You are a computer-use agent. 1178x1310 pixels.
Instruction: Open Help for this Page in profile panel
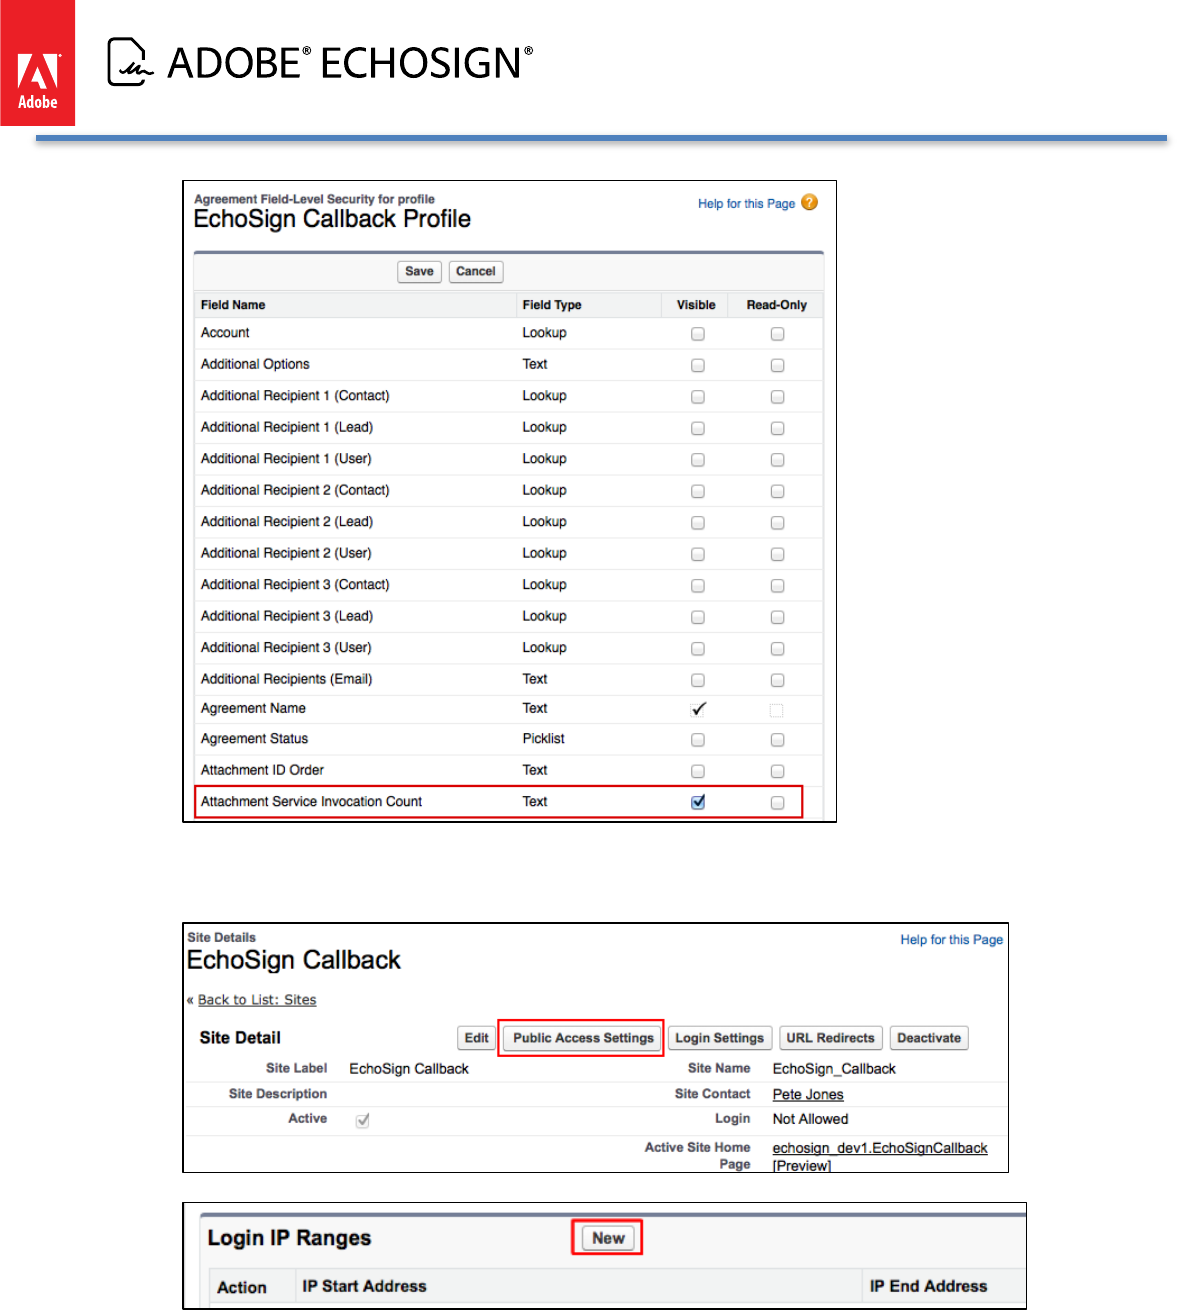[x=746, y=204]
